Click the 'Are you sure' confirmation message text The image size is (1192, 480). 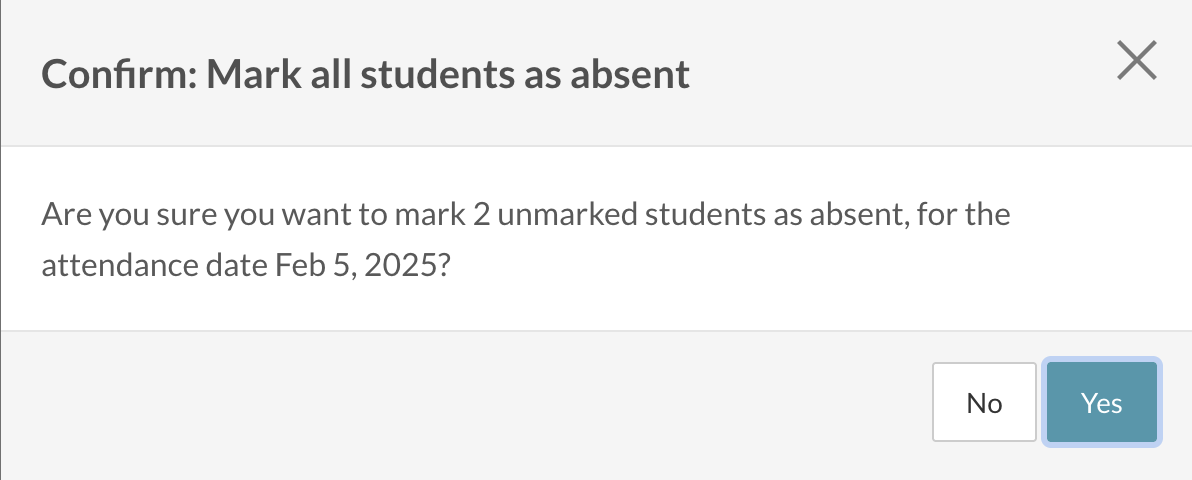pyautogui.click(x=525, y=216)
